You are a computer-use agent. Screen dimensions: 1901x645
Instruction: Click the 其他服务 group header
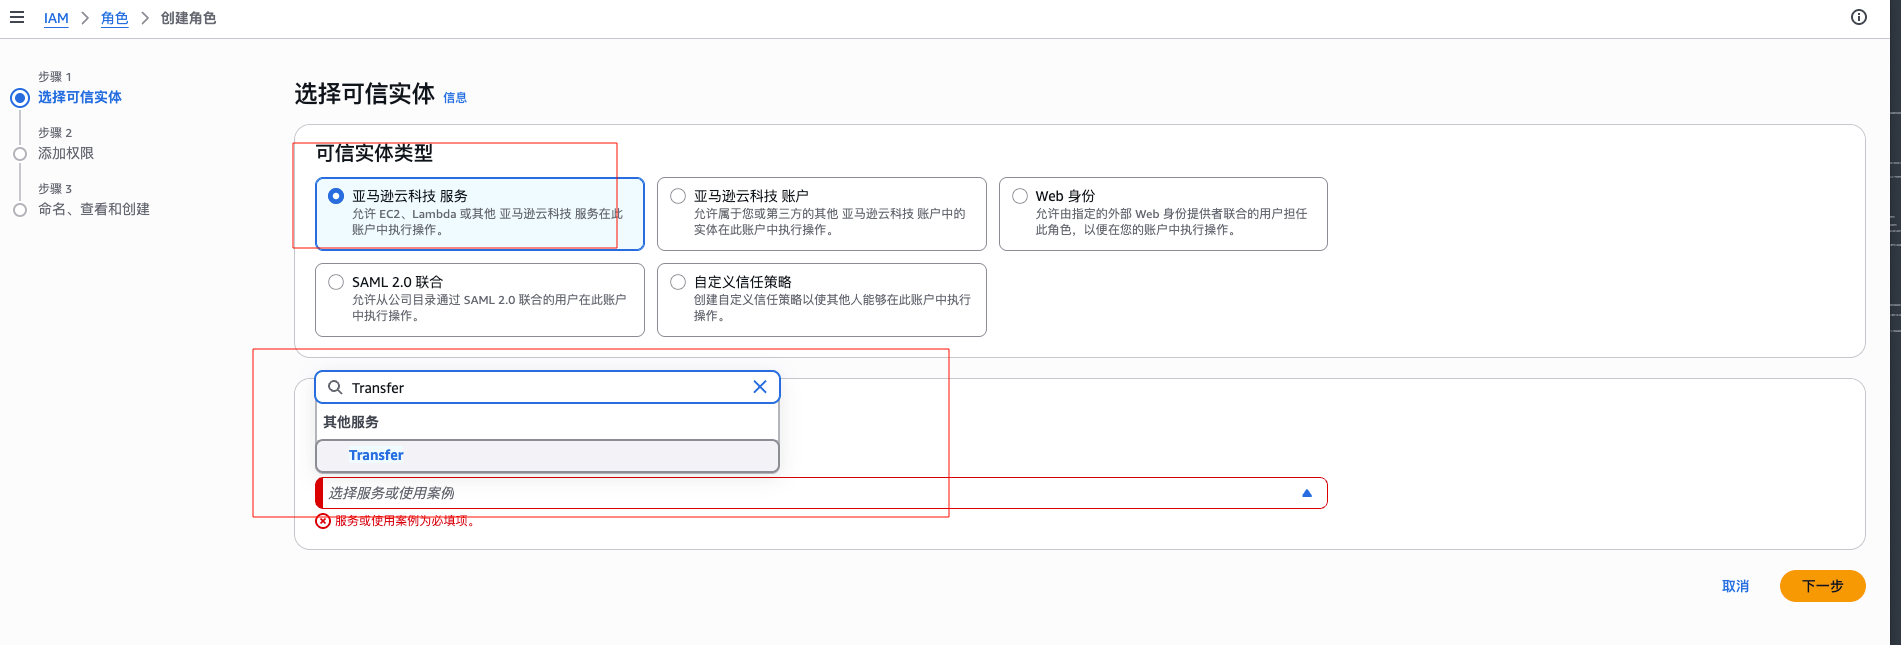click(351, 422)
